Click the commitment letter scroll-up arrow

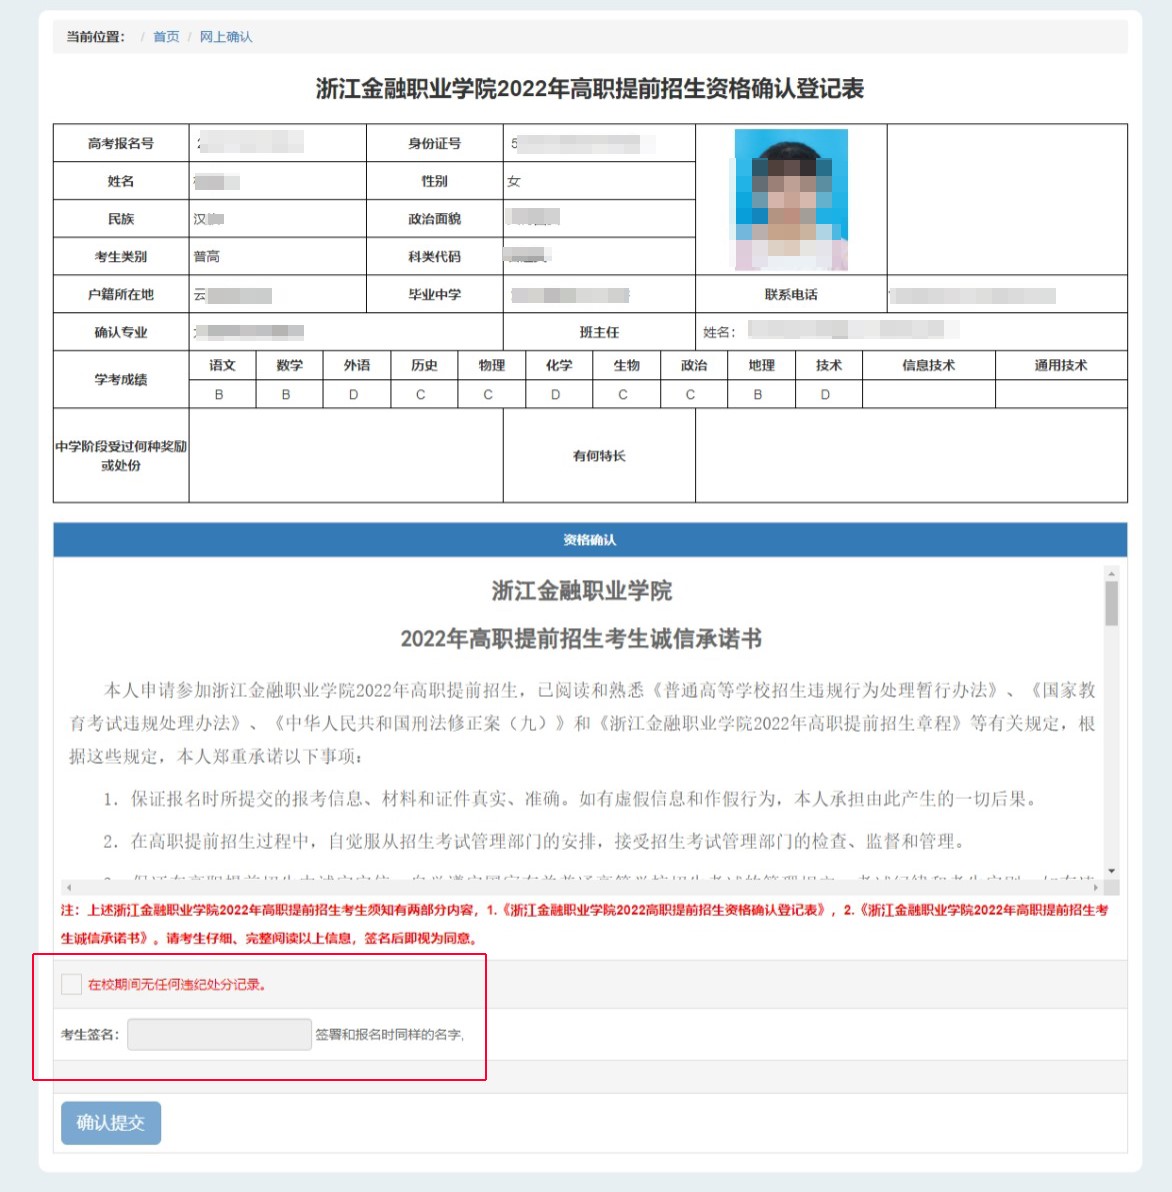pos(1111,574)
